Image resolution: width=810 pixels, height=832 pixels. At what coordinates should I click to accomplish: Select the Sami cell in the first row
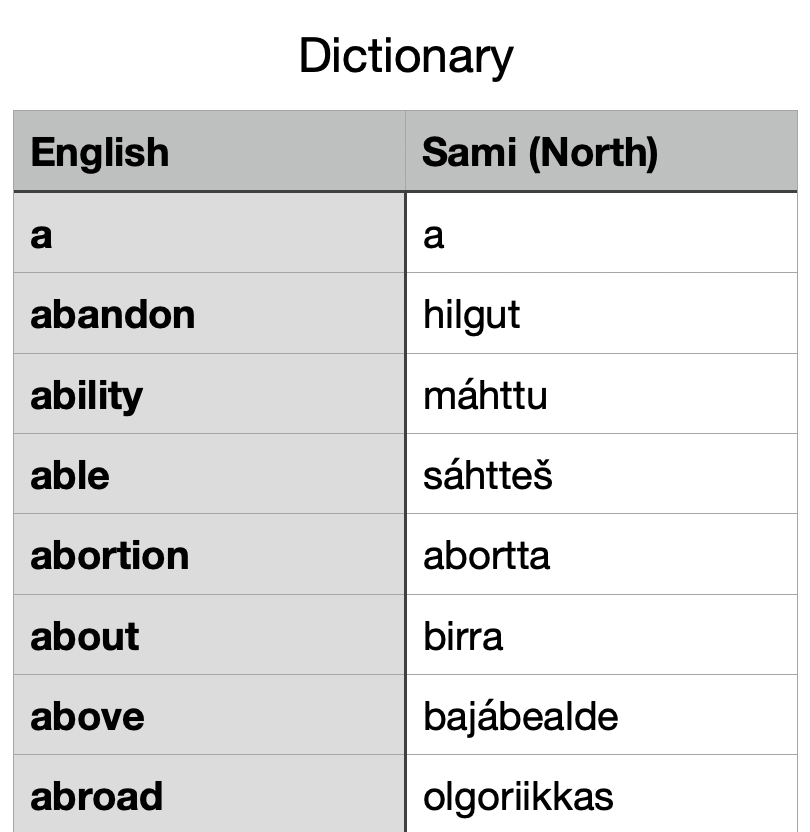coord(434,235)
